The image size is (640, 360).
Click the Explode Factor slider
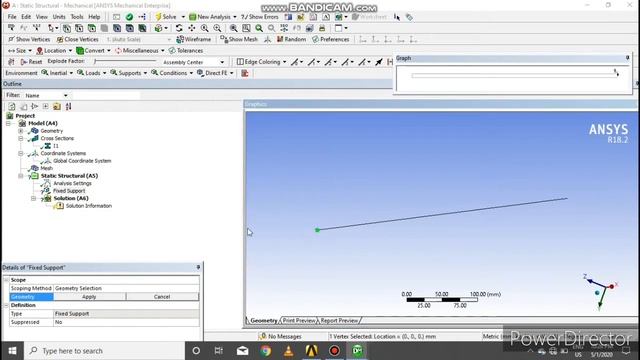click(x=125, y=61)
